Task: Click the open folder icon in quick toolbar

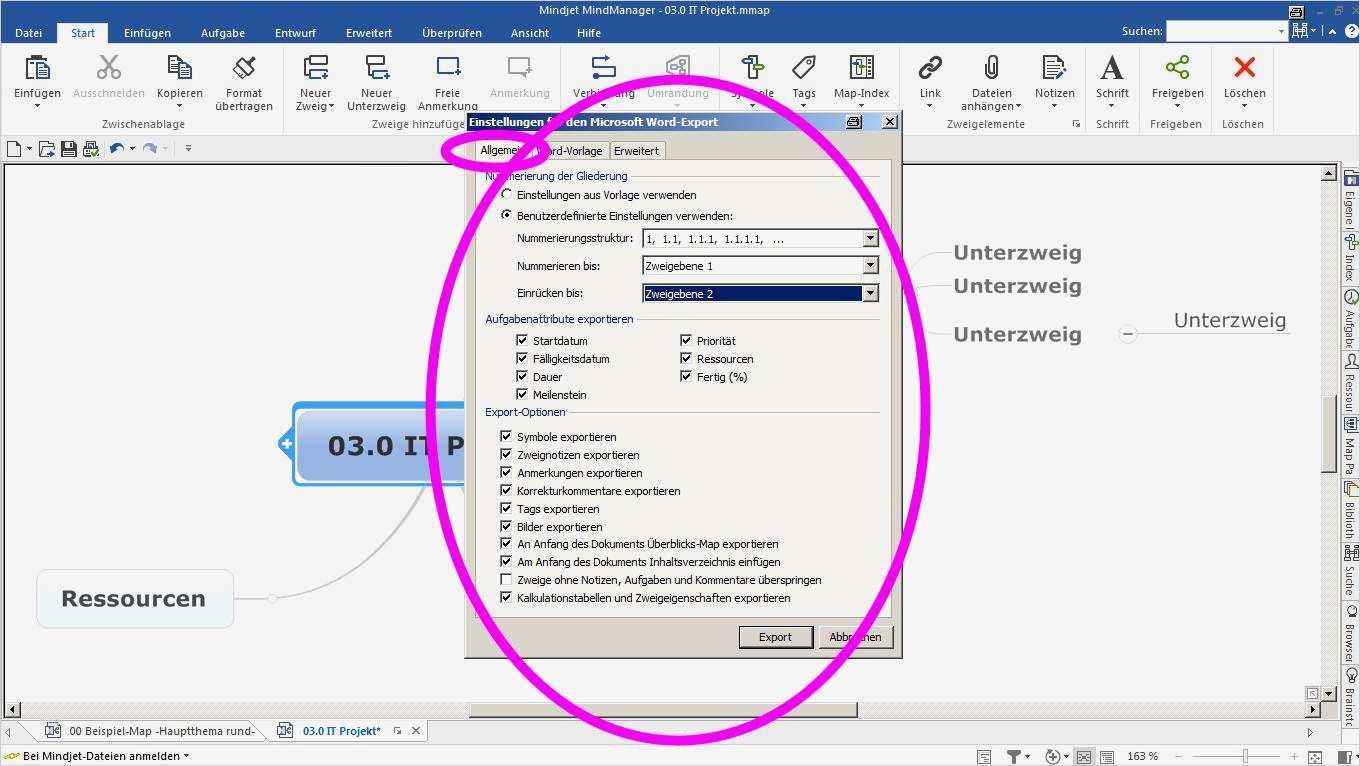Action: tap(47, 149)
